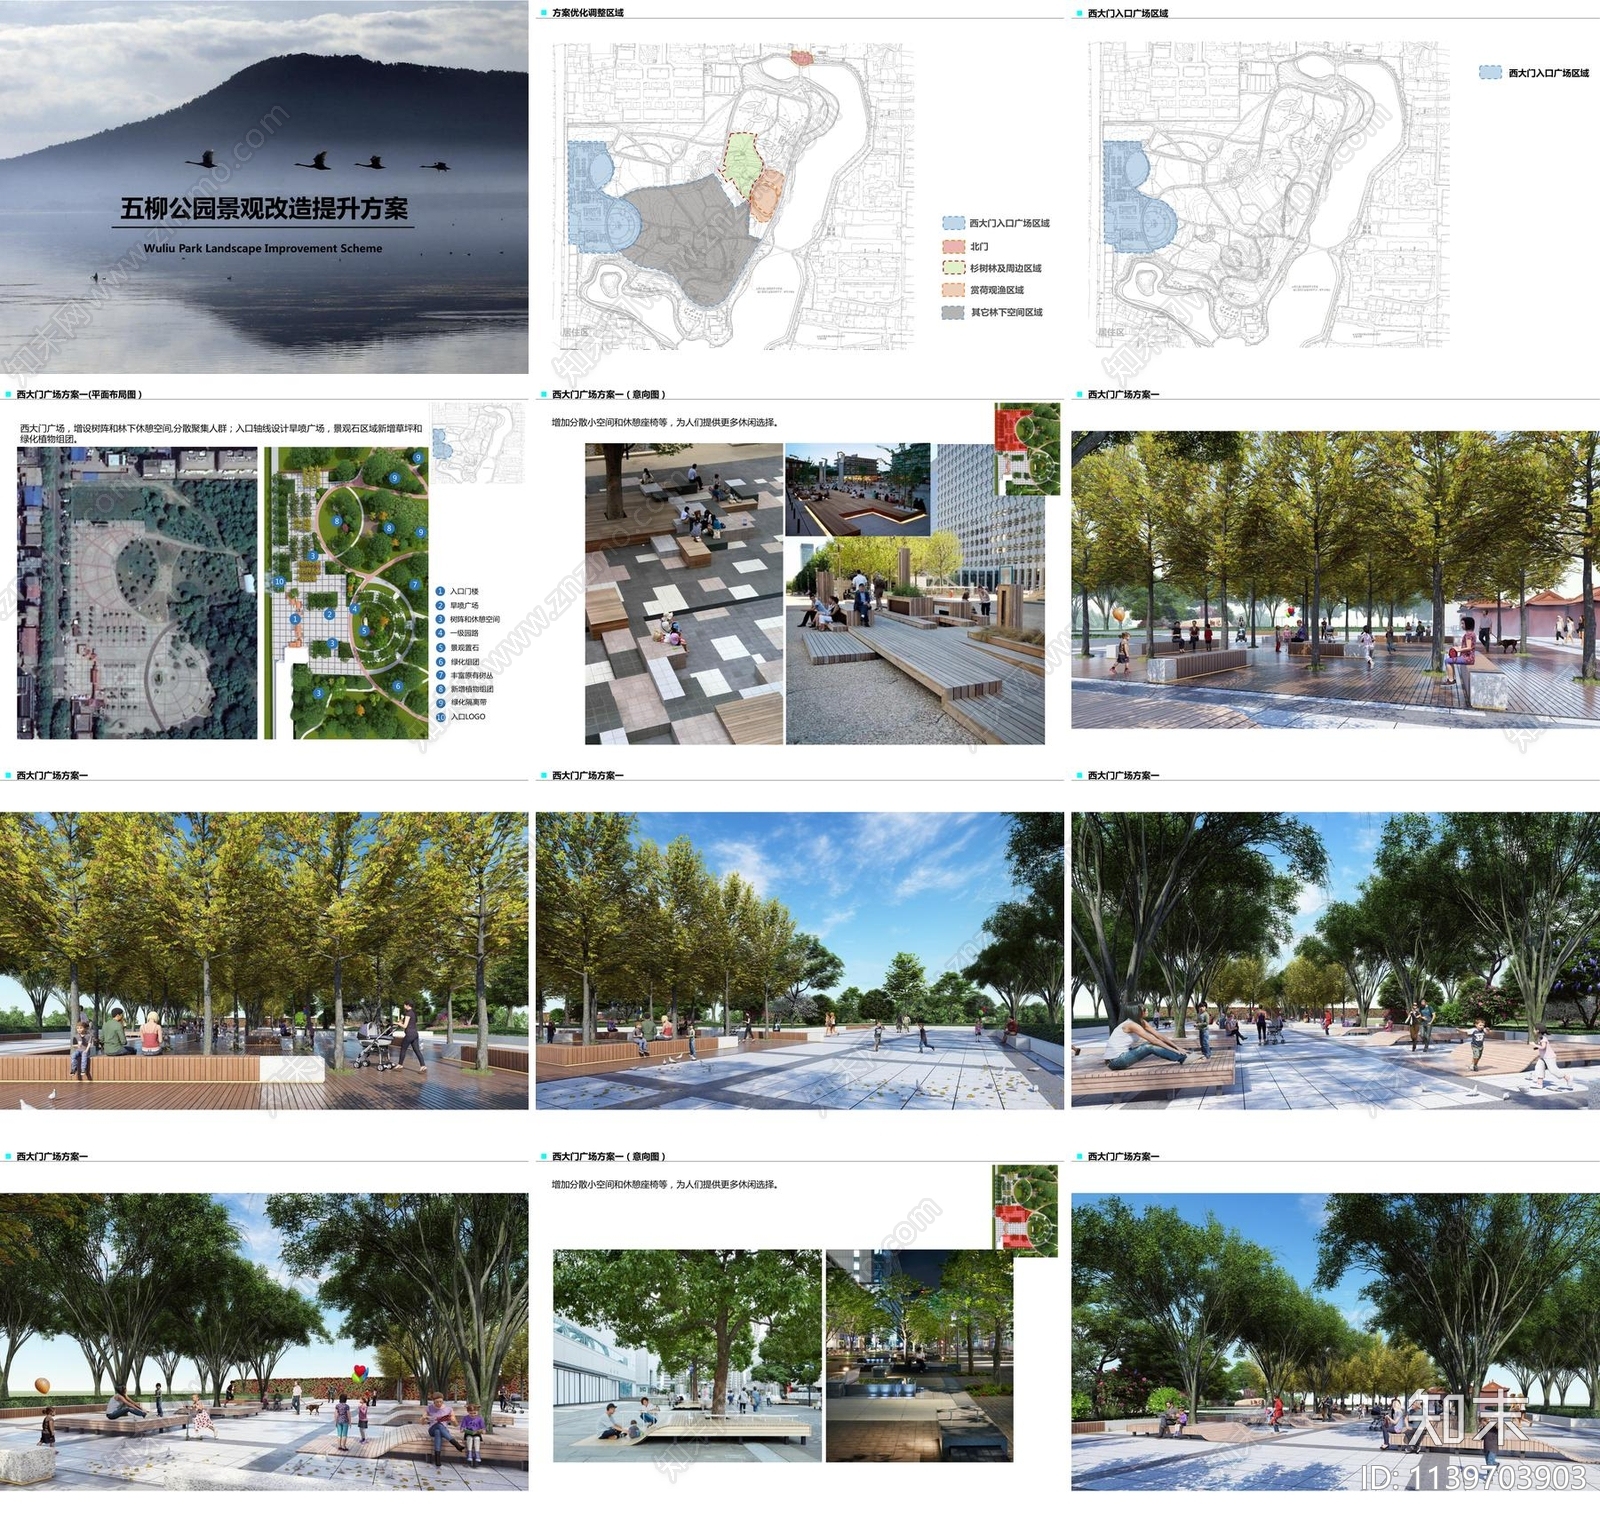Click the orange lotus-viewing region on optimization map
This screenshot has height=1517, width=1600.
tap(767, 194)
